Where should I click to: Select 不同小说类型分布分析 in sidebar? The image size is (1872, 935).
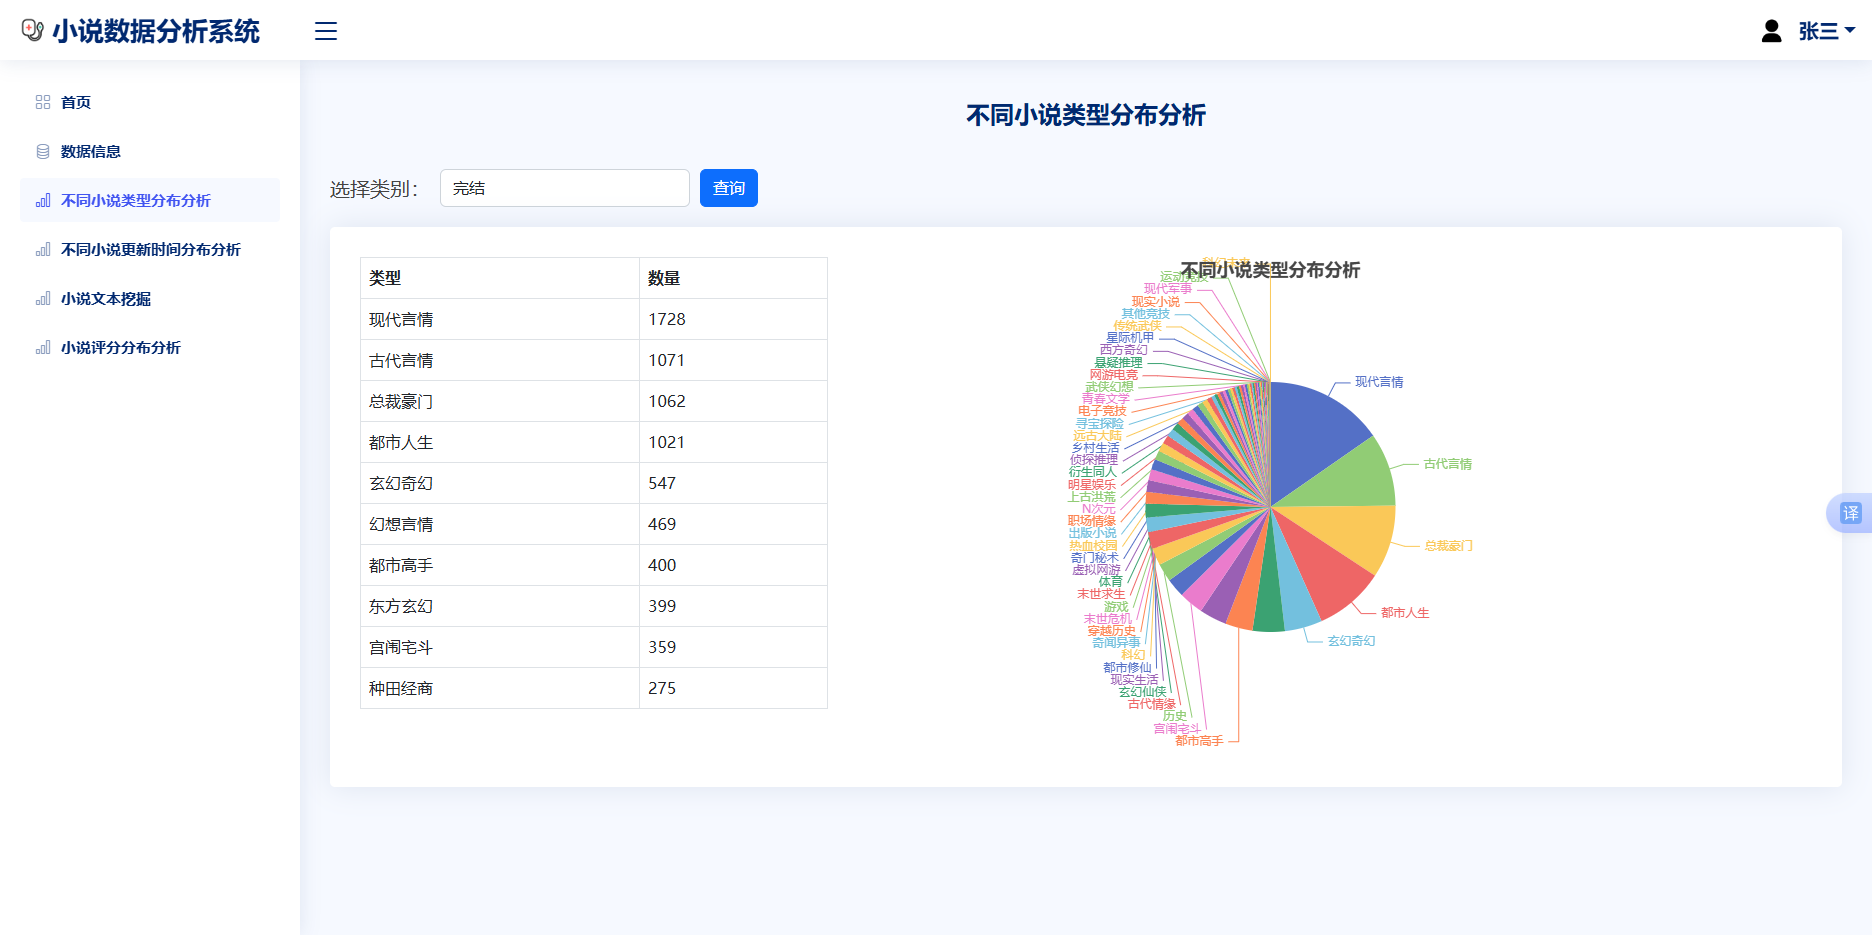[150, 200]
